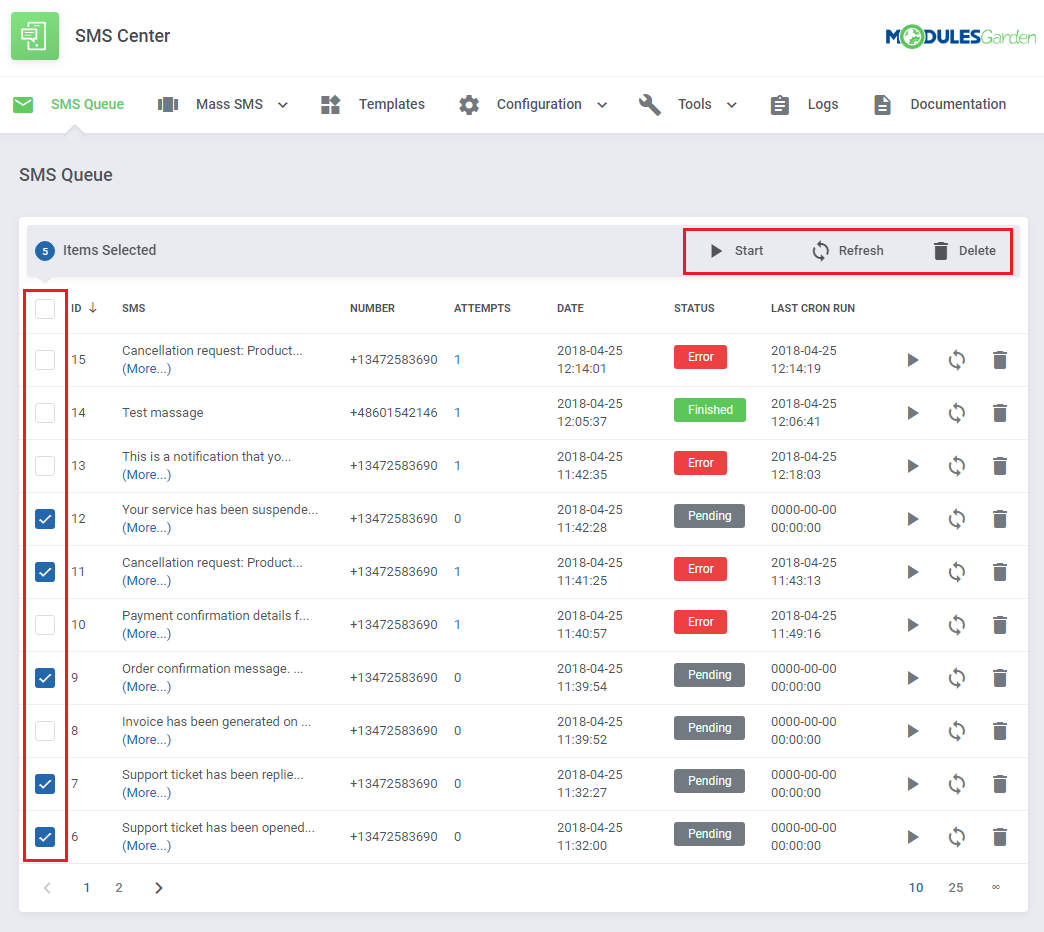Open the SMS Queue tab
The width and height of the screenshot is (1044, 932).
tap(69, 105)
